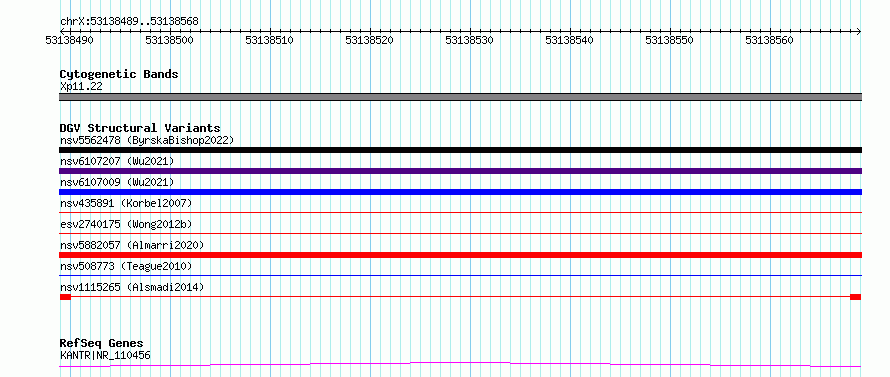Screen dimensions: 890x377
Task: Select the Xp11.22 band label
Action: 81,87
